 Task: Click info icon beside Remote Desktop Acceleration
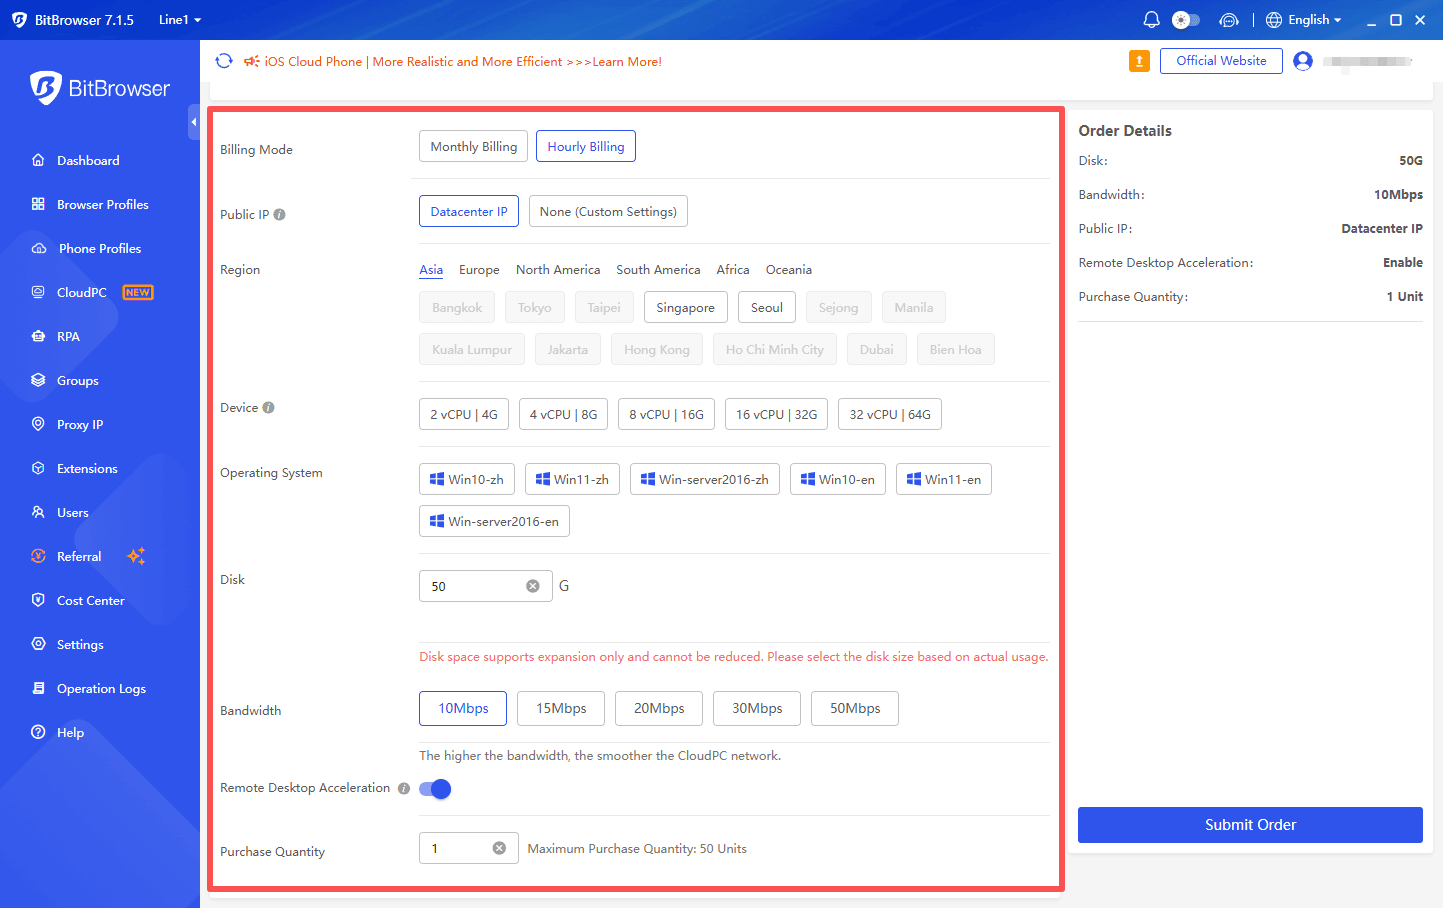click(404, 788)
